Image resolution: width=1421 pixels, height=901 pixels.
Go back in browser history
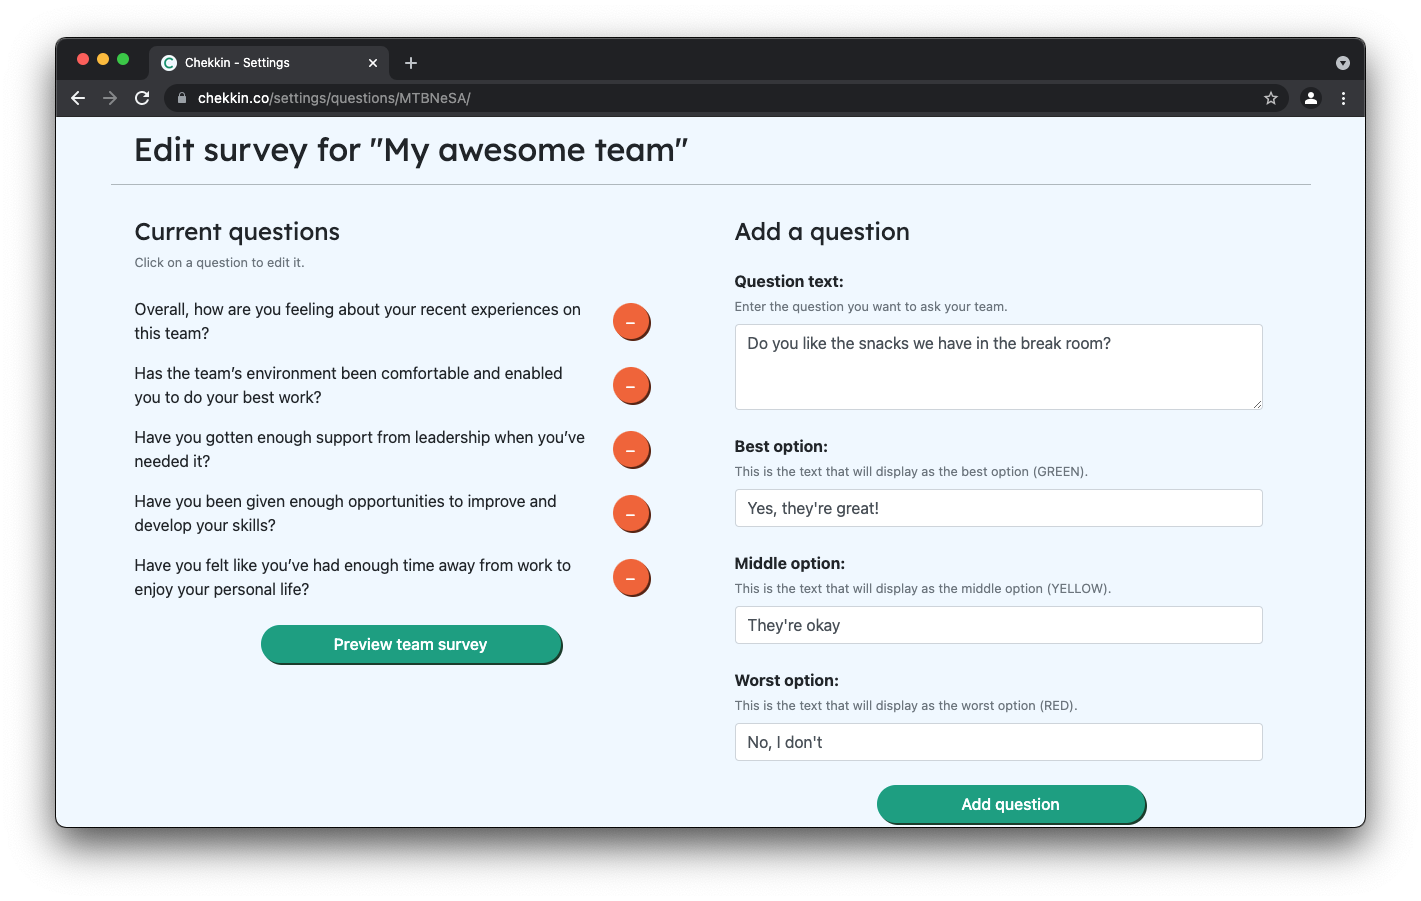click(x=78, y=98)
